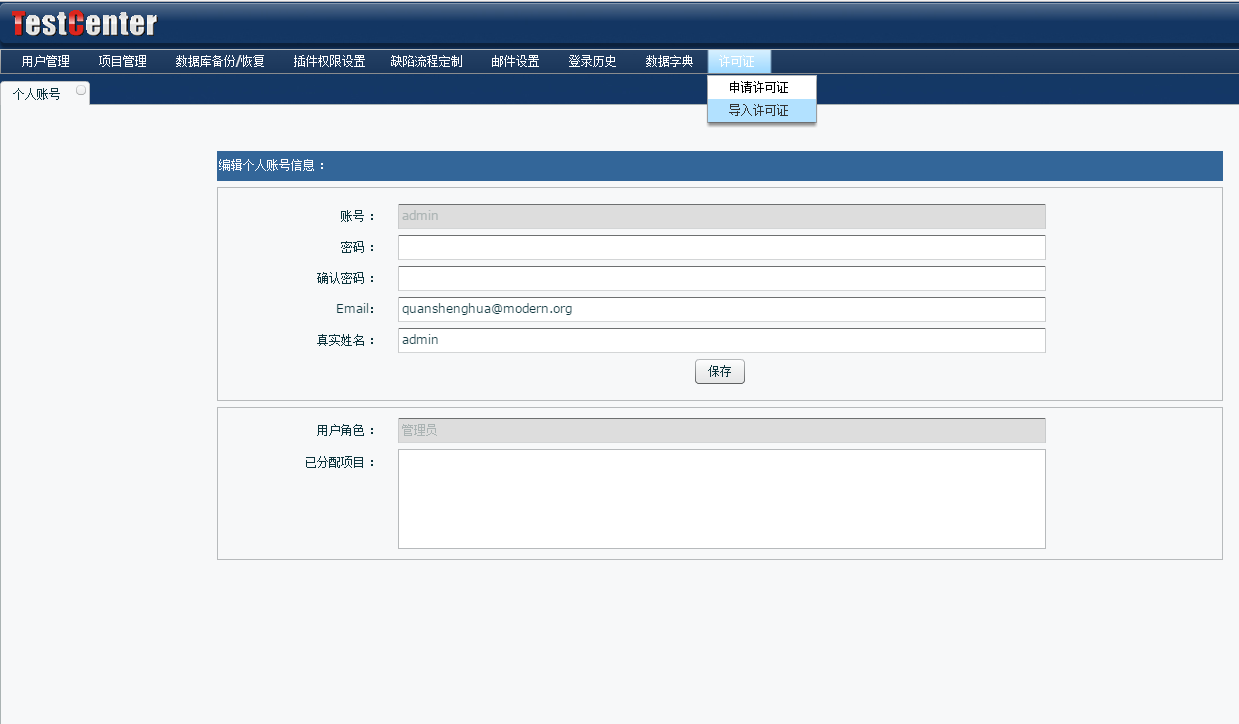Open the 缺陷流程定制 menu
Screen dimensions: 1239x724
[426, 61]
